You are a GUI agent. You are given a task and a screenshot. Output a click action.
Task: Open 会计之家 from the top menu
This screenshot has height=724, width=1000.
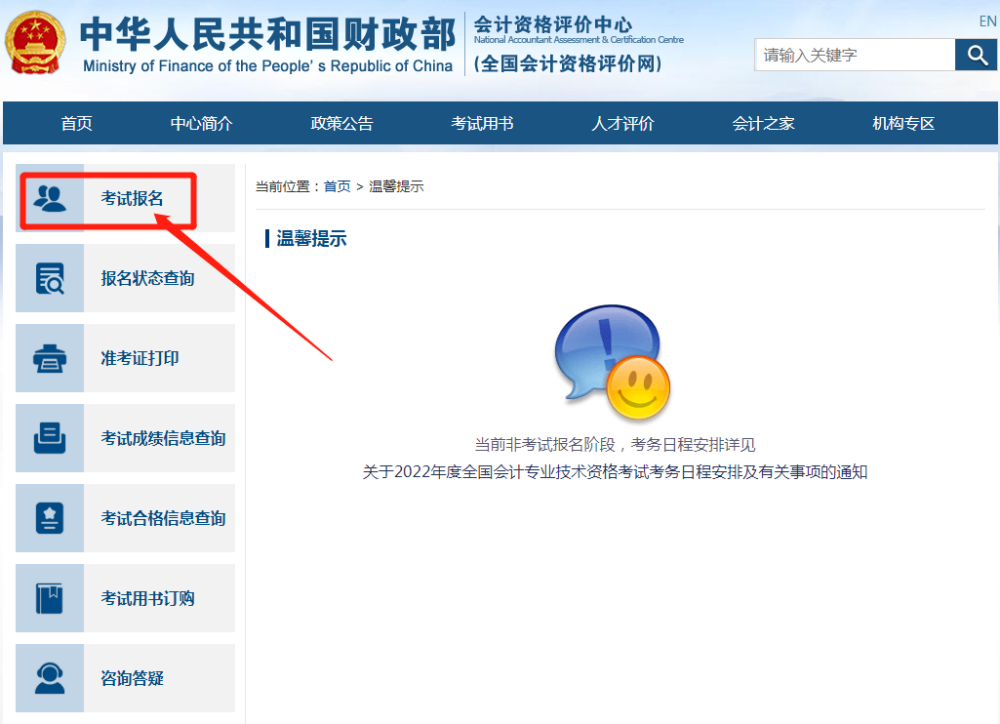point(763,124)
